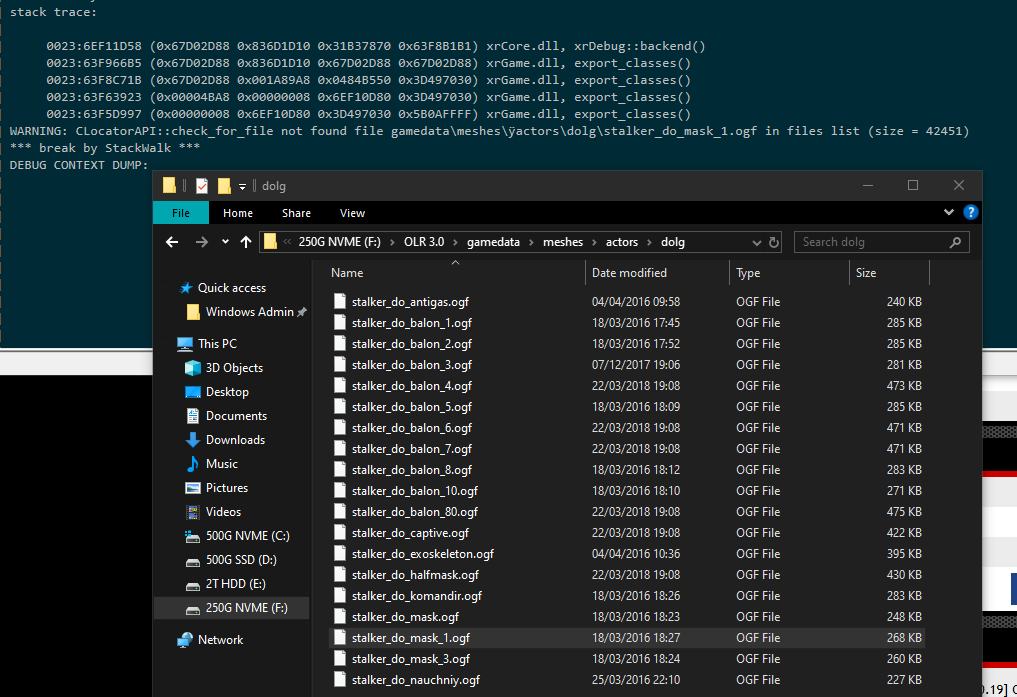The height and width of the screenshot is (697, 1017).
Task: Click the search magnifier icon
Action: tap(955, 242)
